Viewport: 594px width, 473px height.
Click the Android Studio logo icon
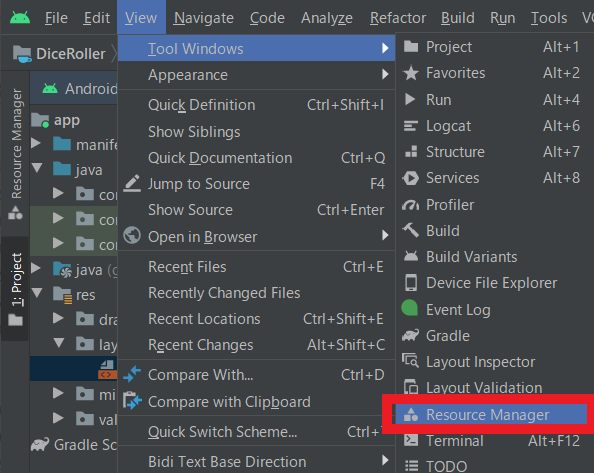click(x=20, y=17)
